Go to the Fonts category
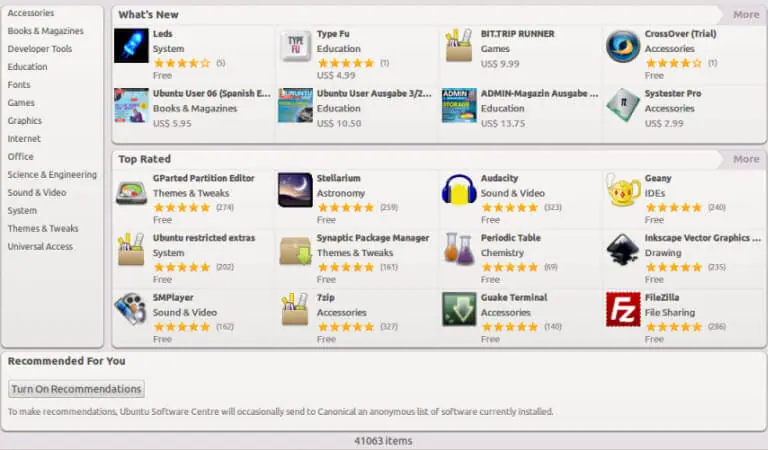Screen dimensions: 768x450 click(x=19, y=85)
